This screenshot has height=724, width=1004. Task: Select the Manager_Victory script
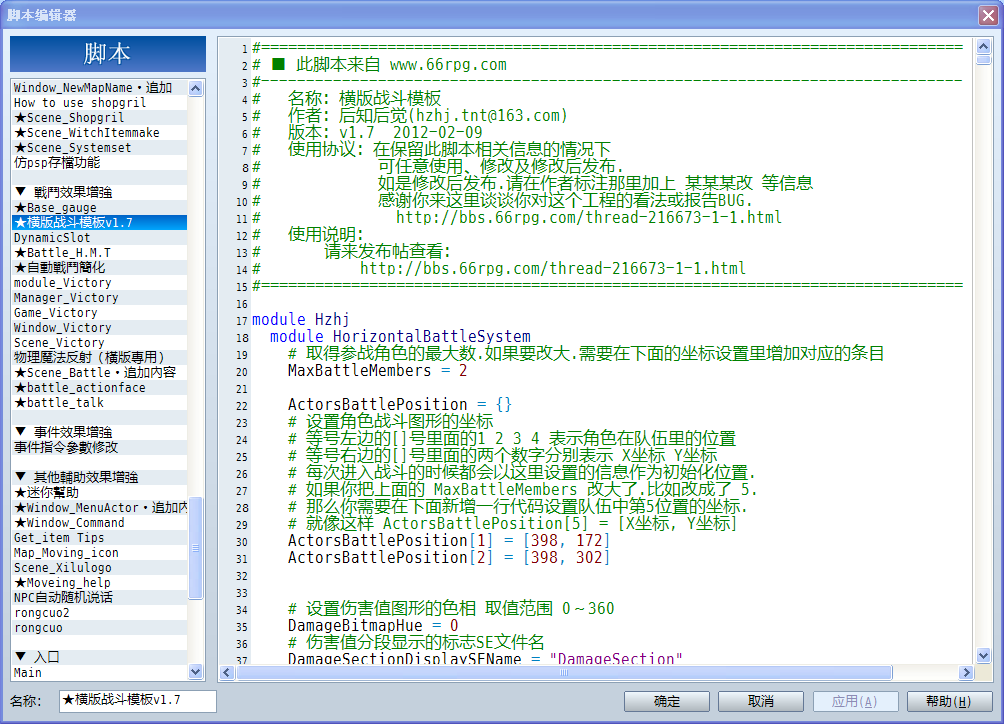pyautogui.click(x=100, y=298)
